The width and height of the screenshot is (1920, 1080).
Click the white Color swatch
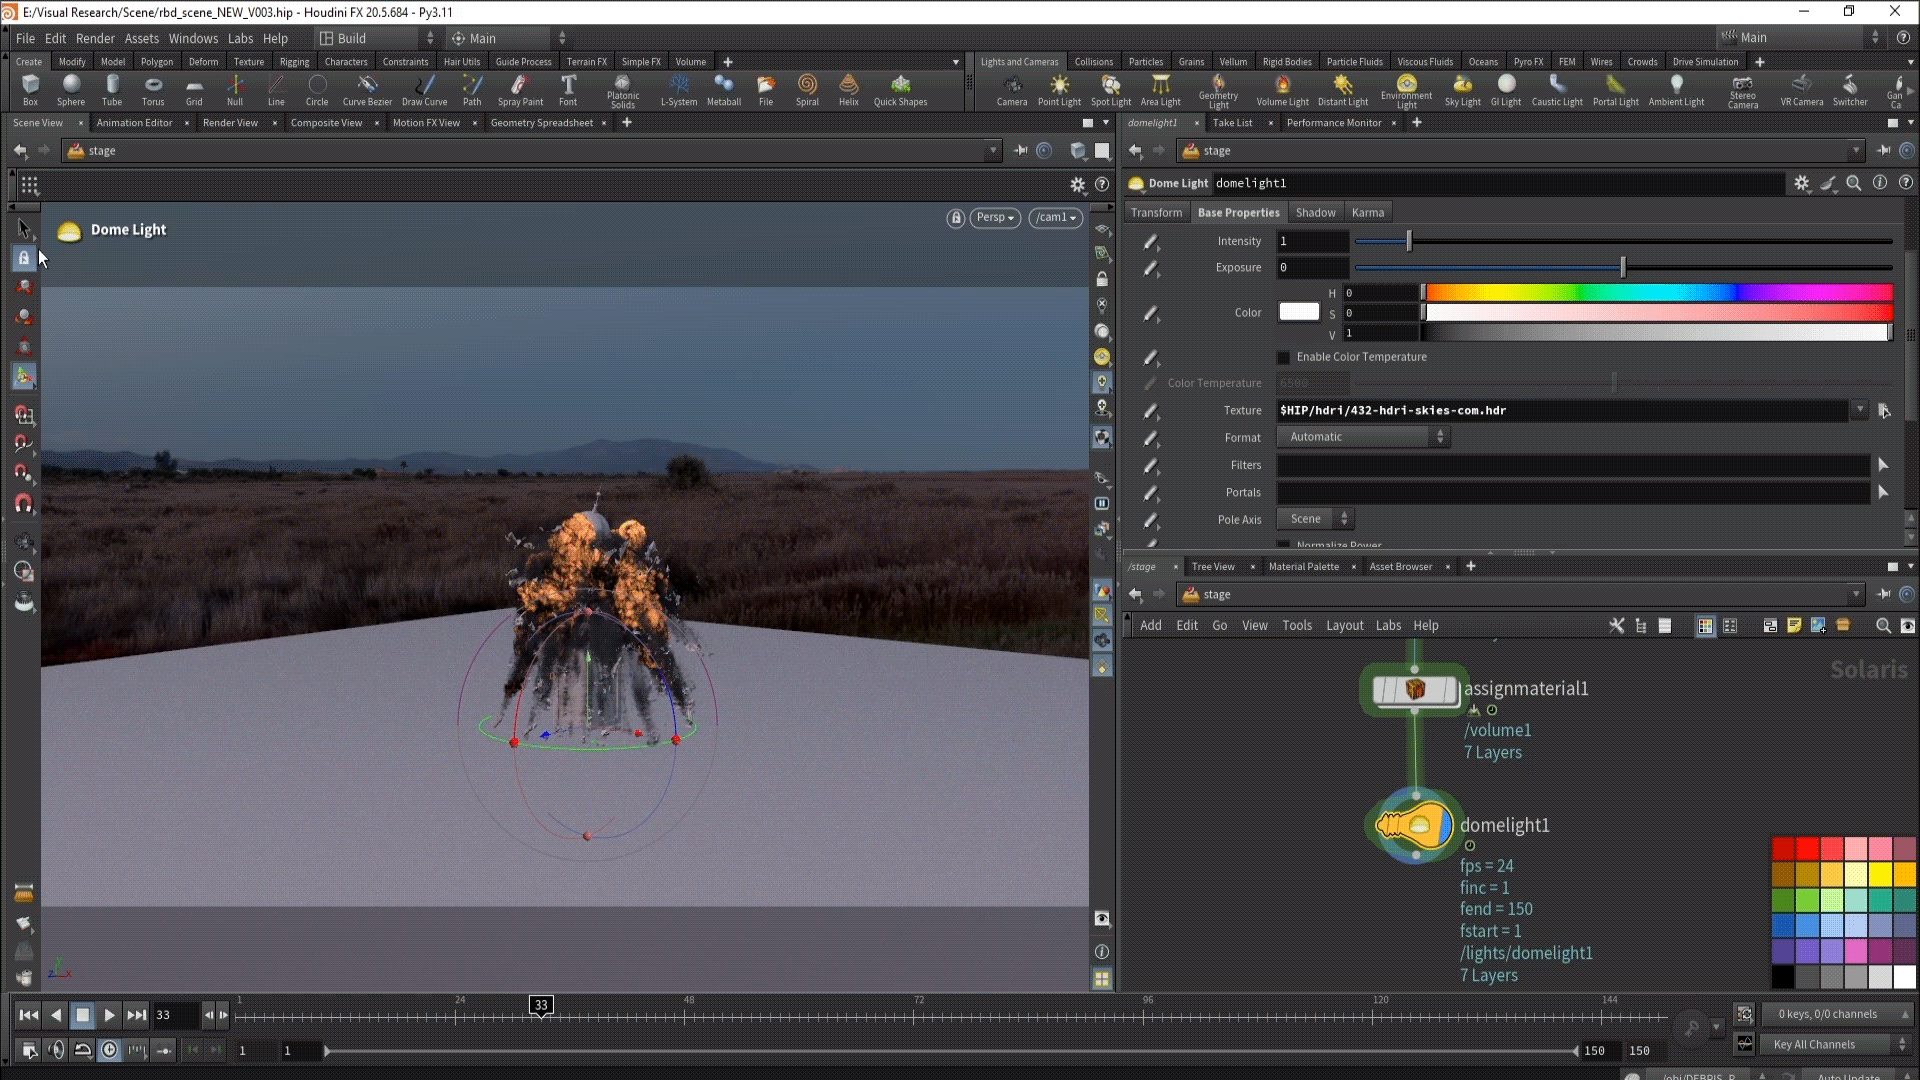pos(1299,312)
